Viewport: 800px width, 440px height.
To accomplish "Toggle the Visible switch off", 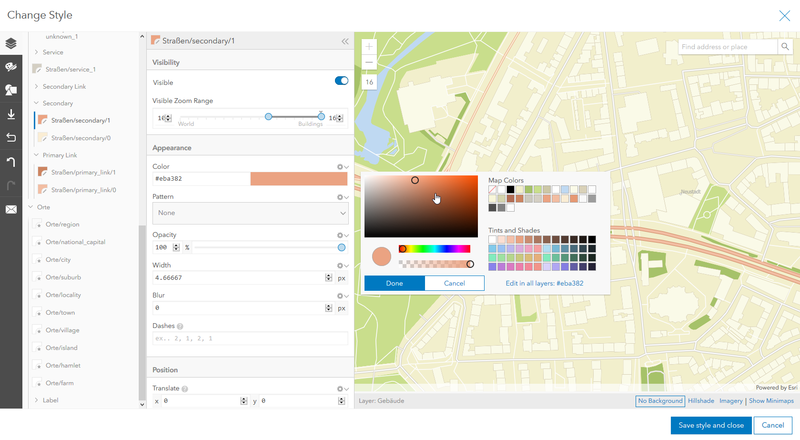I will [341, 81].
